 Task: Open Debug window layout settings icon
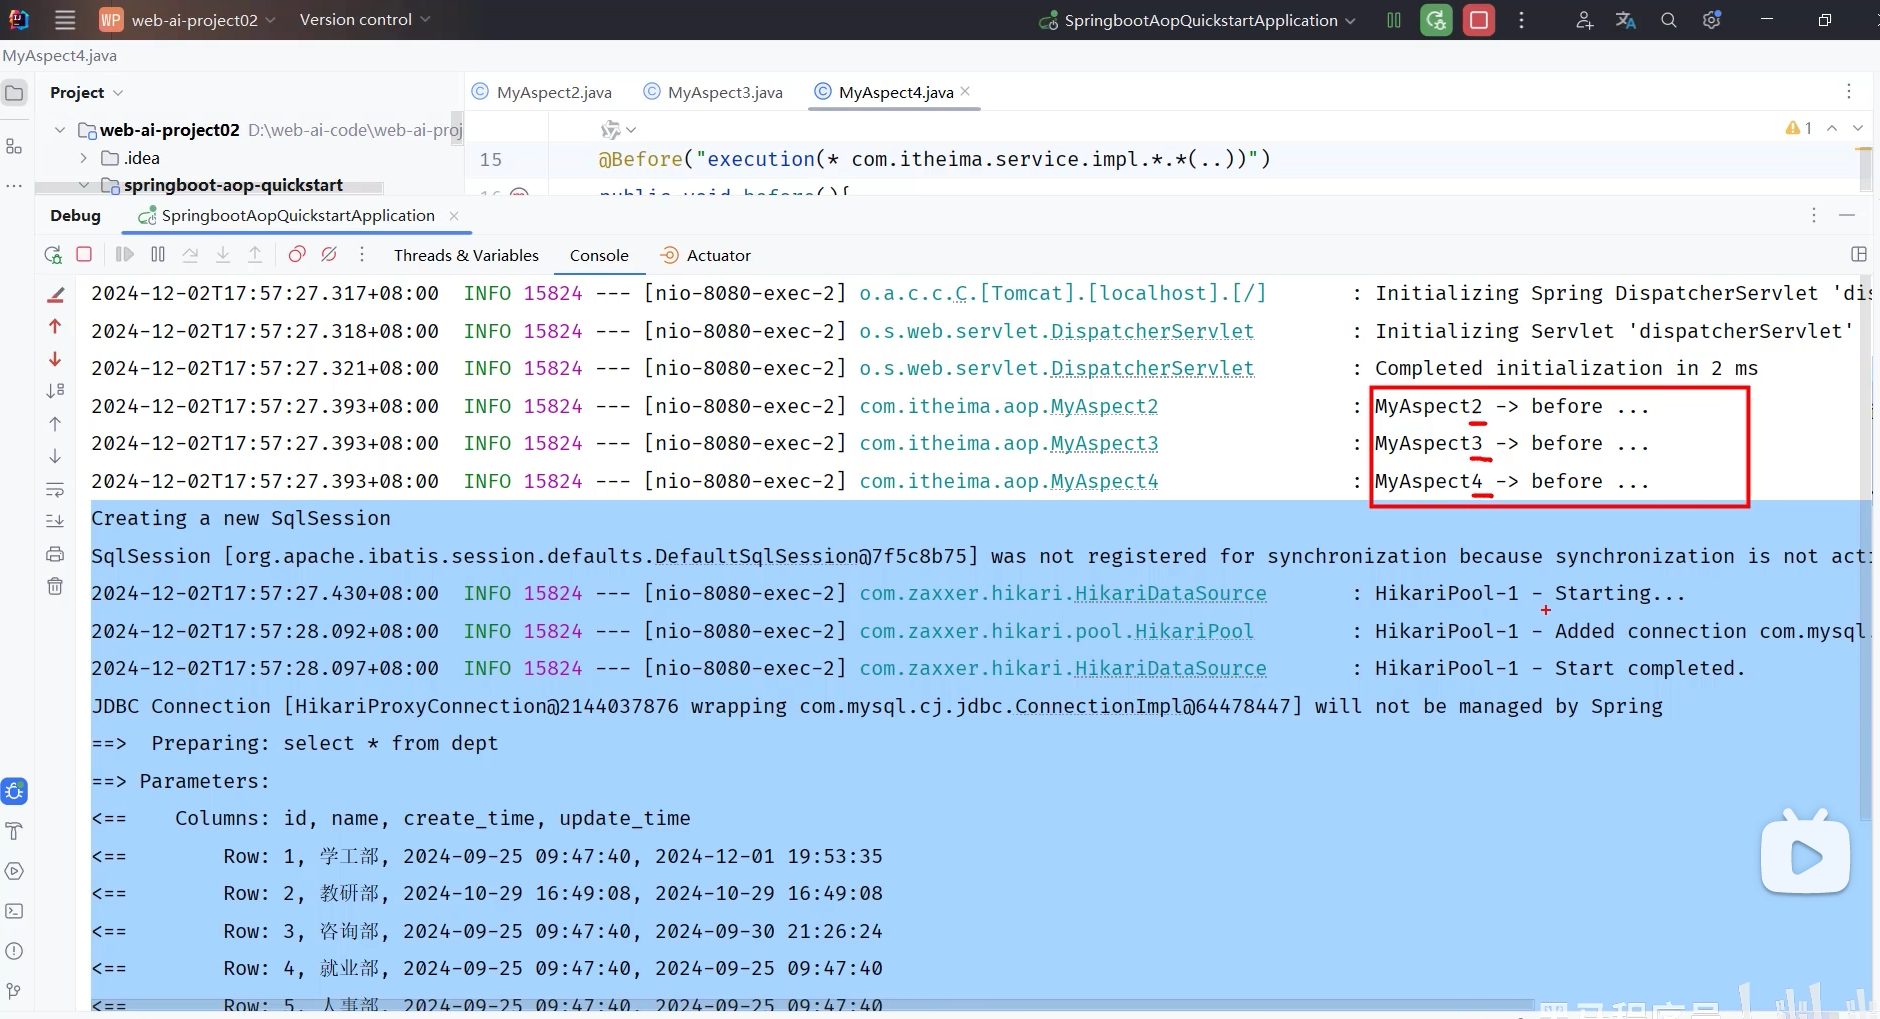coord(1859,254)
